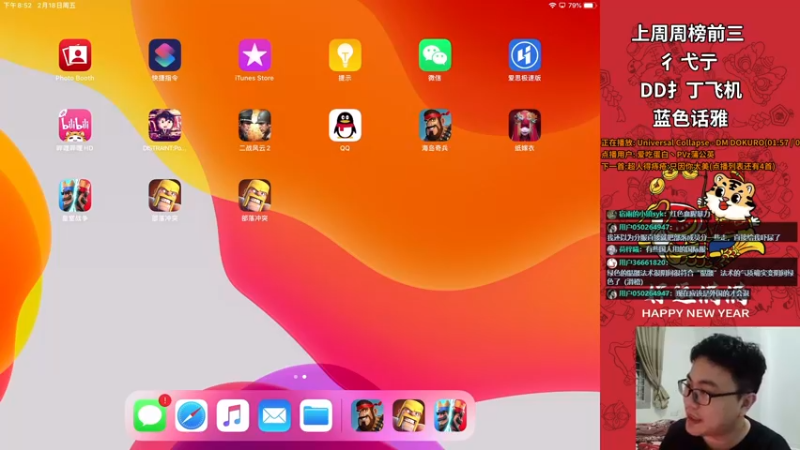Viewport: 800px width, 450px height.
Task: Tap the date text in the status bar
Action: tap(57, 5)
